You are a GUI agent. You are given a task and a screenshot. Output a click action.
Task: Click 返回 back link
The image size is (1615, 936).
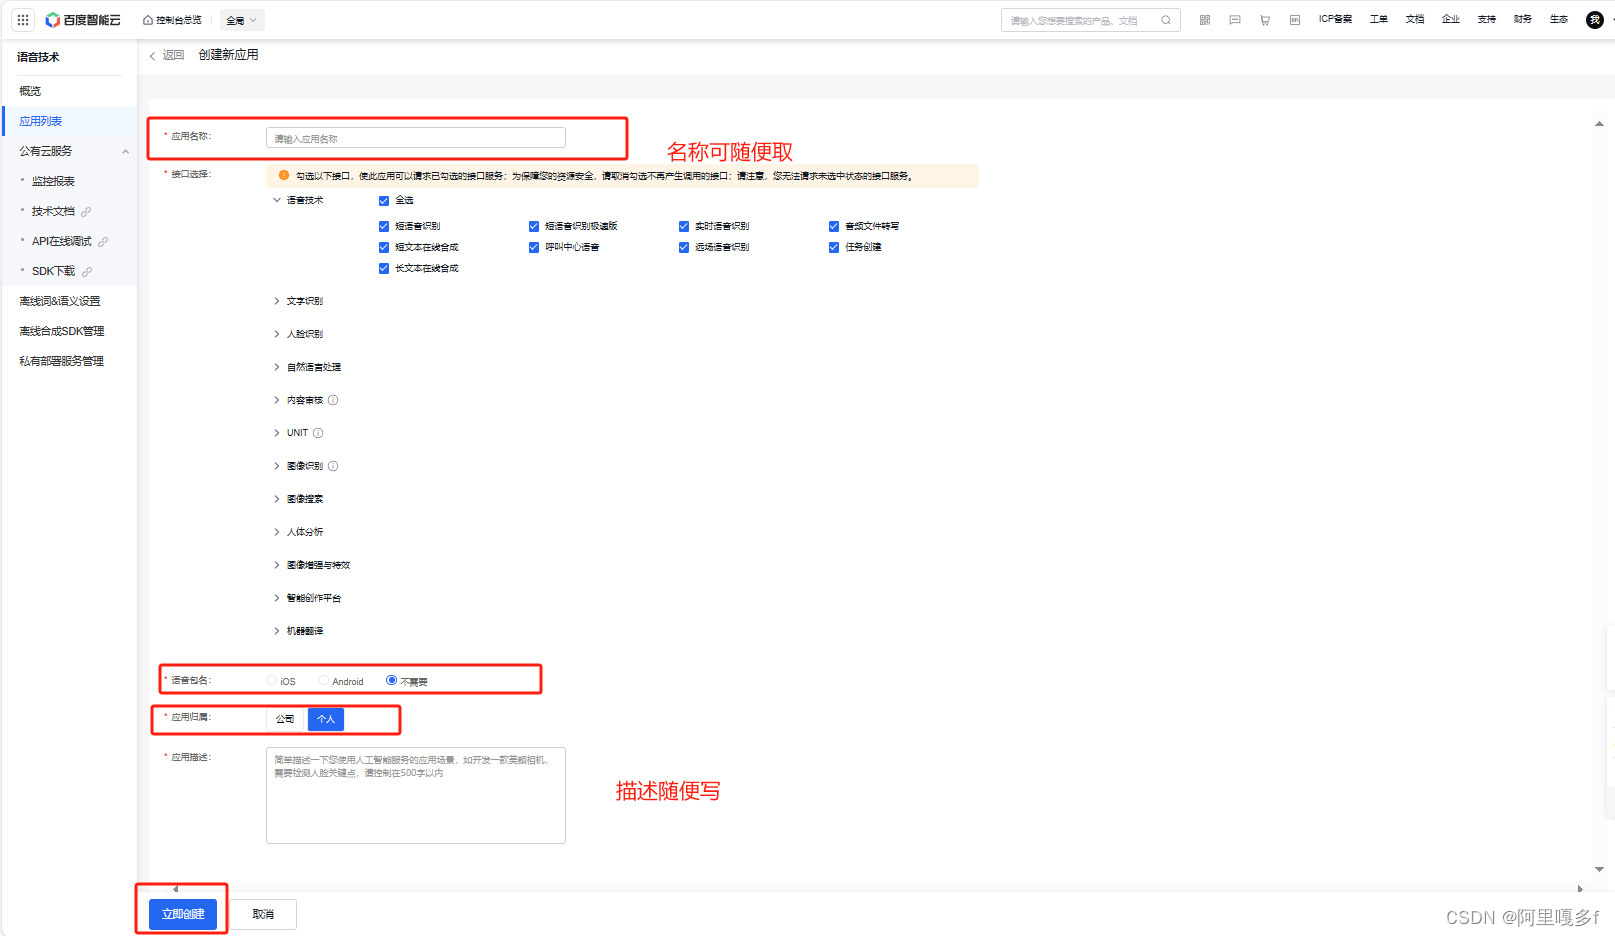click(x=167, y=55)
